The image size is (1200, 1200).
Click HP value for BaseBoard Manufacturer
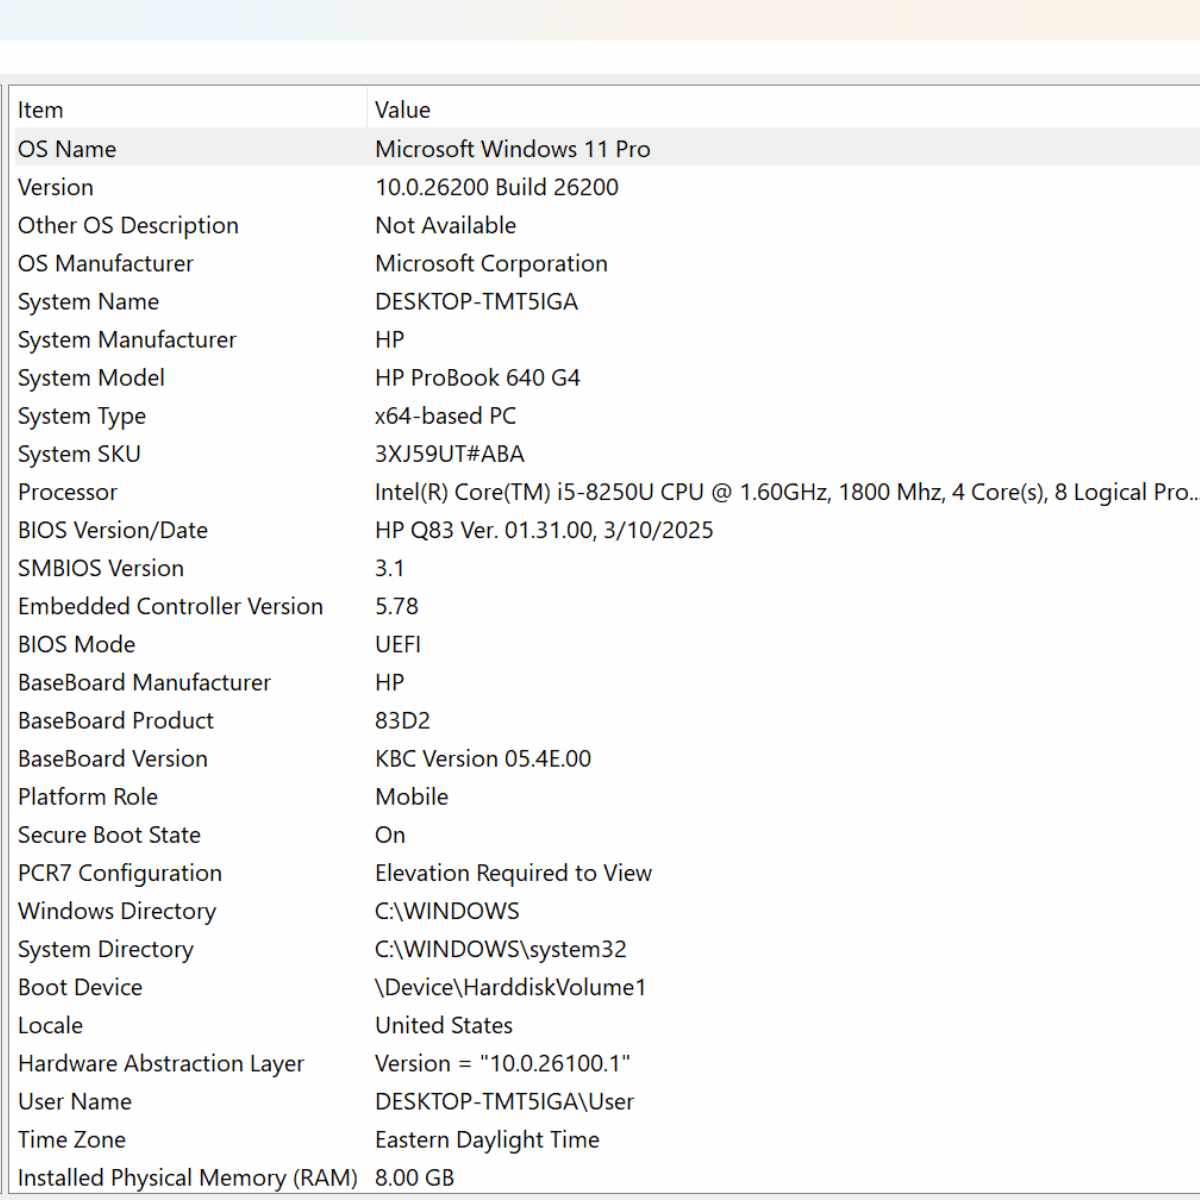pyautogui.click(x=390, y=681)
